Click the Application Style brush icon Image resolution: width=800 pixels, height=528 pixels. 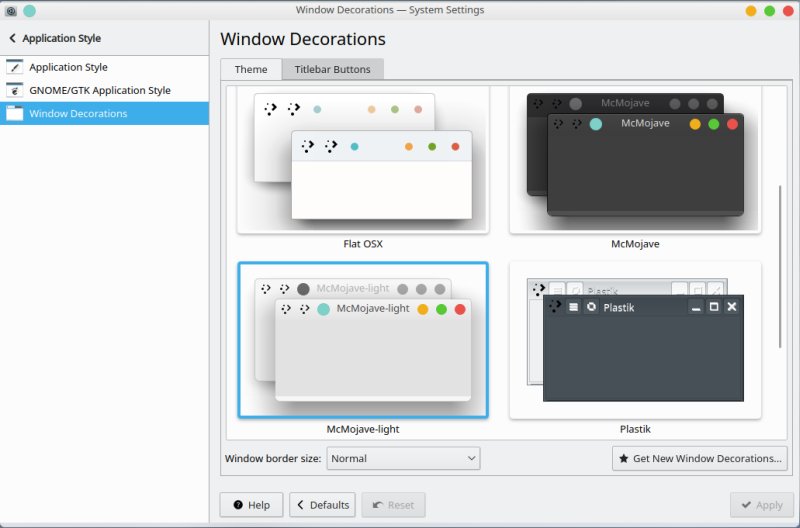point(14,68)
